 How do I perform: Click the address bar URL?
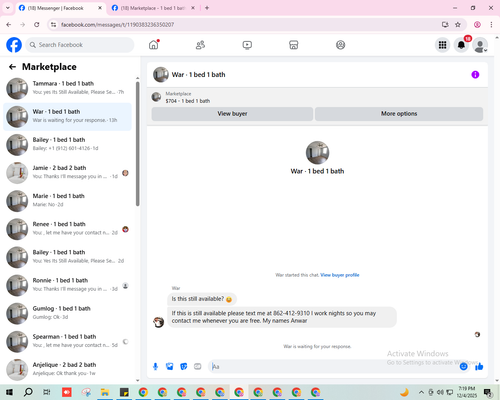tap(117, 25)
